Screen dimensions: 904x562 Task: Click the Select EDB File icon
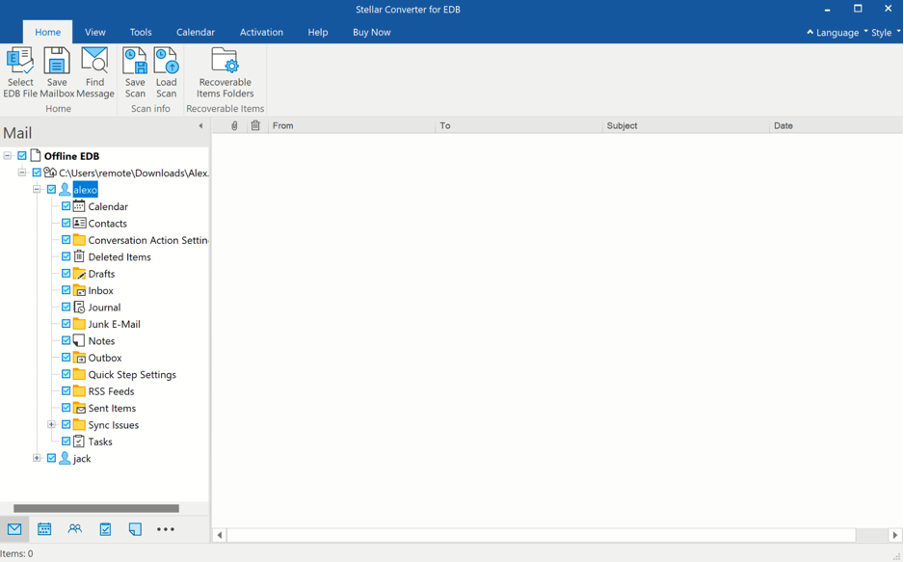(x=20, y=61)
